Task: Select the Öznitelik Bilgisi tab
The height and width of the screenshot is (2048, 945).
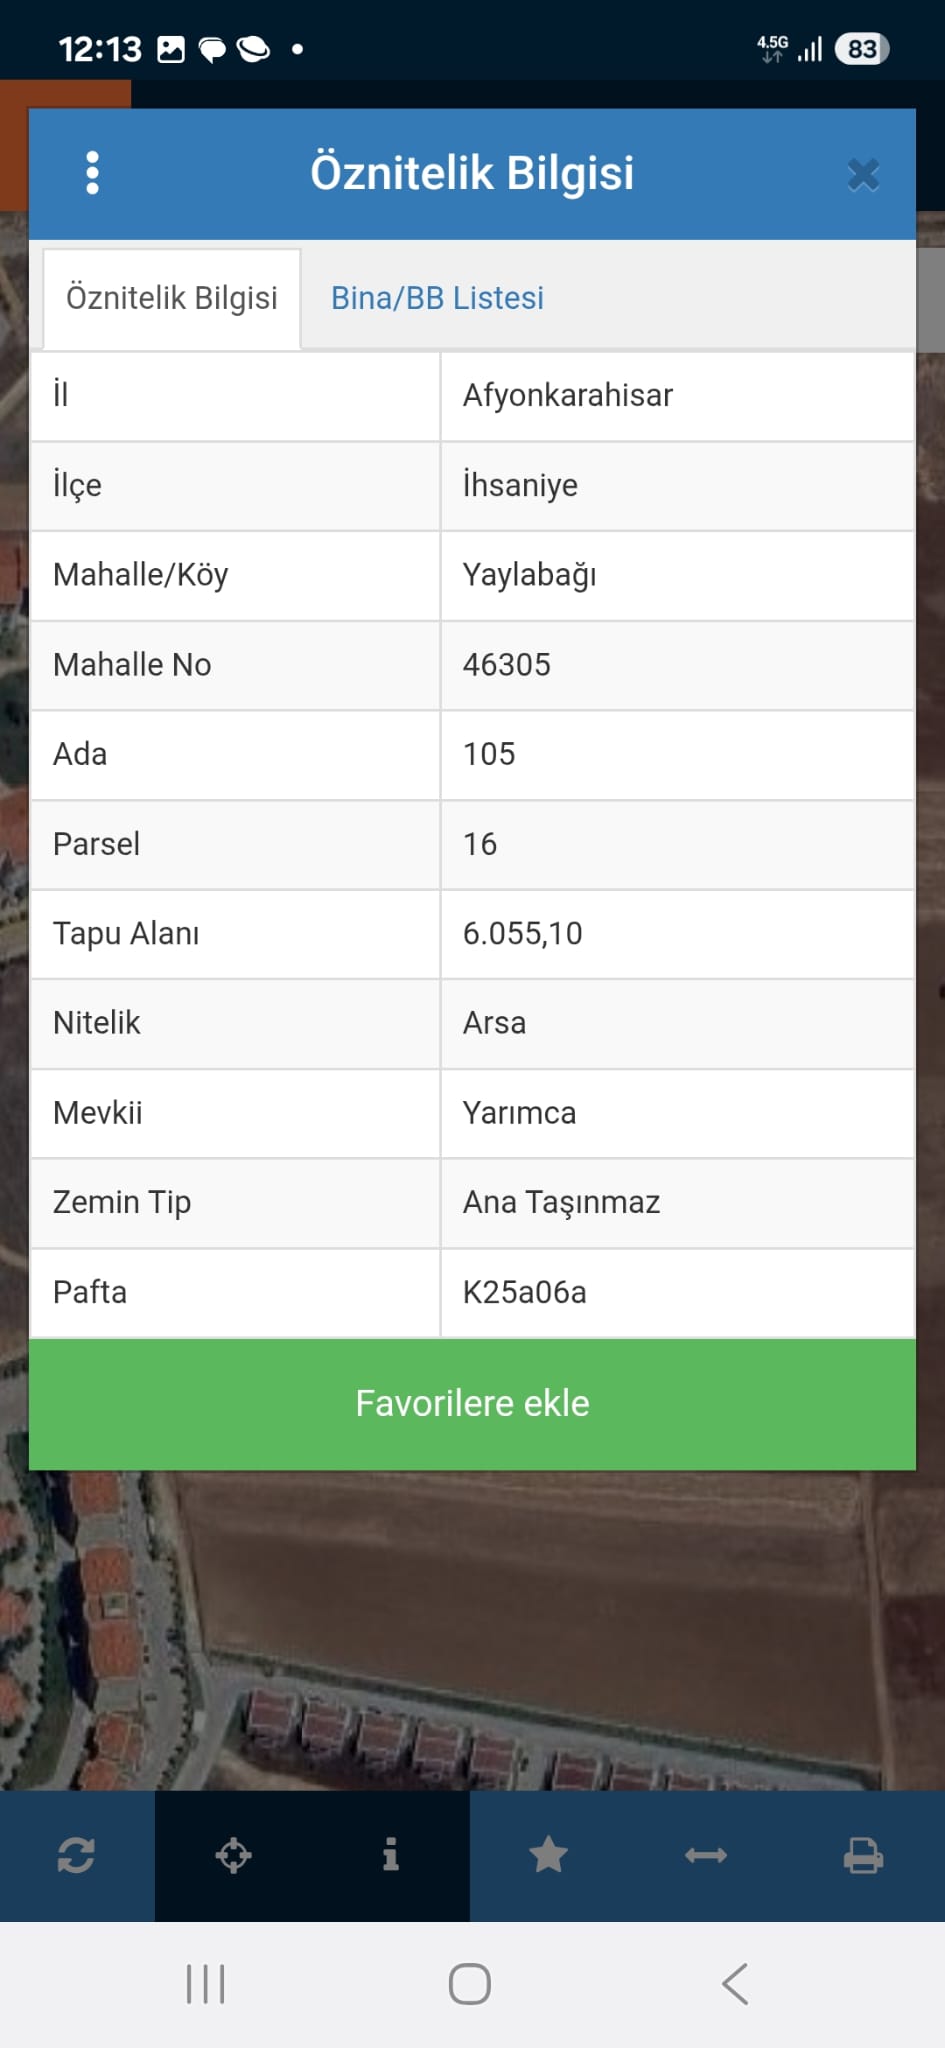Action: [x=171, y=298]
